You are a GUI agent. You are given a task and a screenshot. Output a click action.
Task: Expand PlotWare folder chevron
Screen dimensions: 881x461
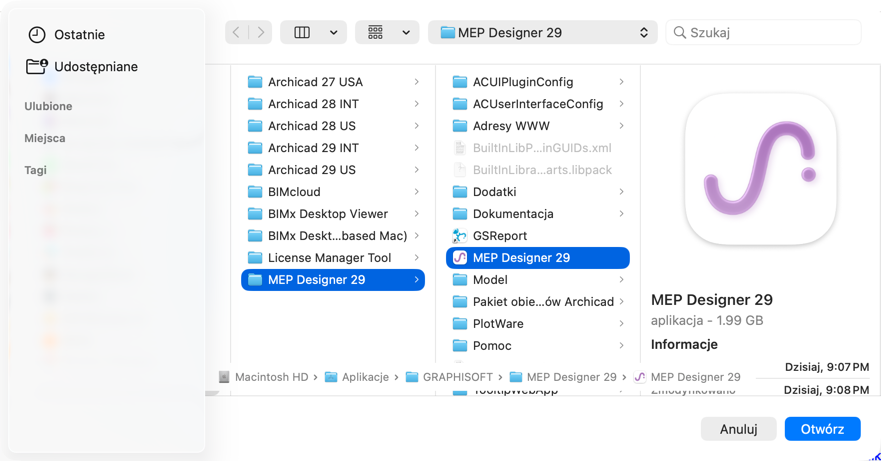621,324
